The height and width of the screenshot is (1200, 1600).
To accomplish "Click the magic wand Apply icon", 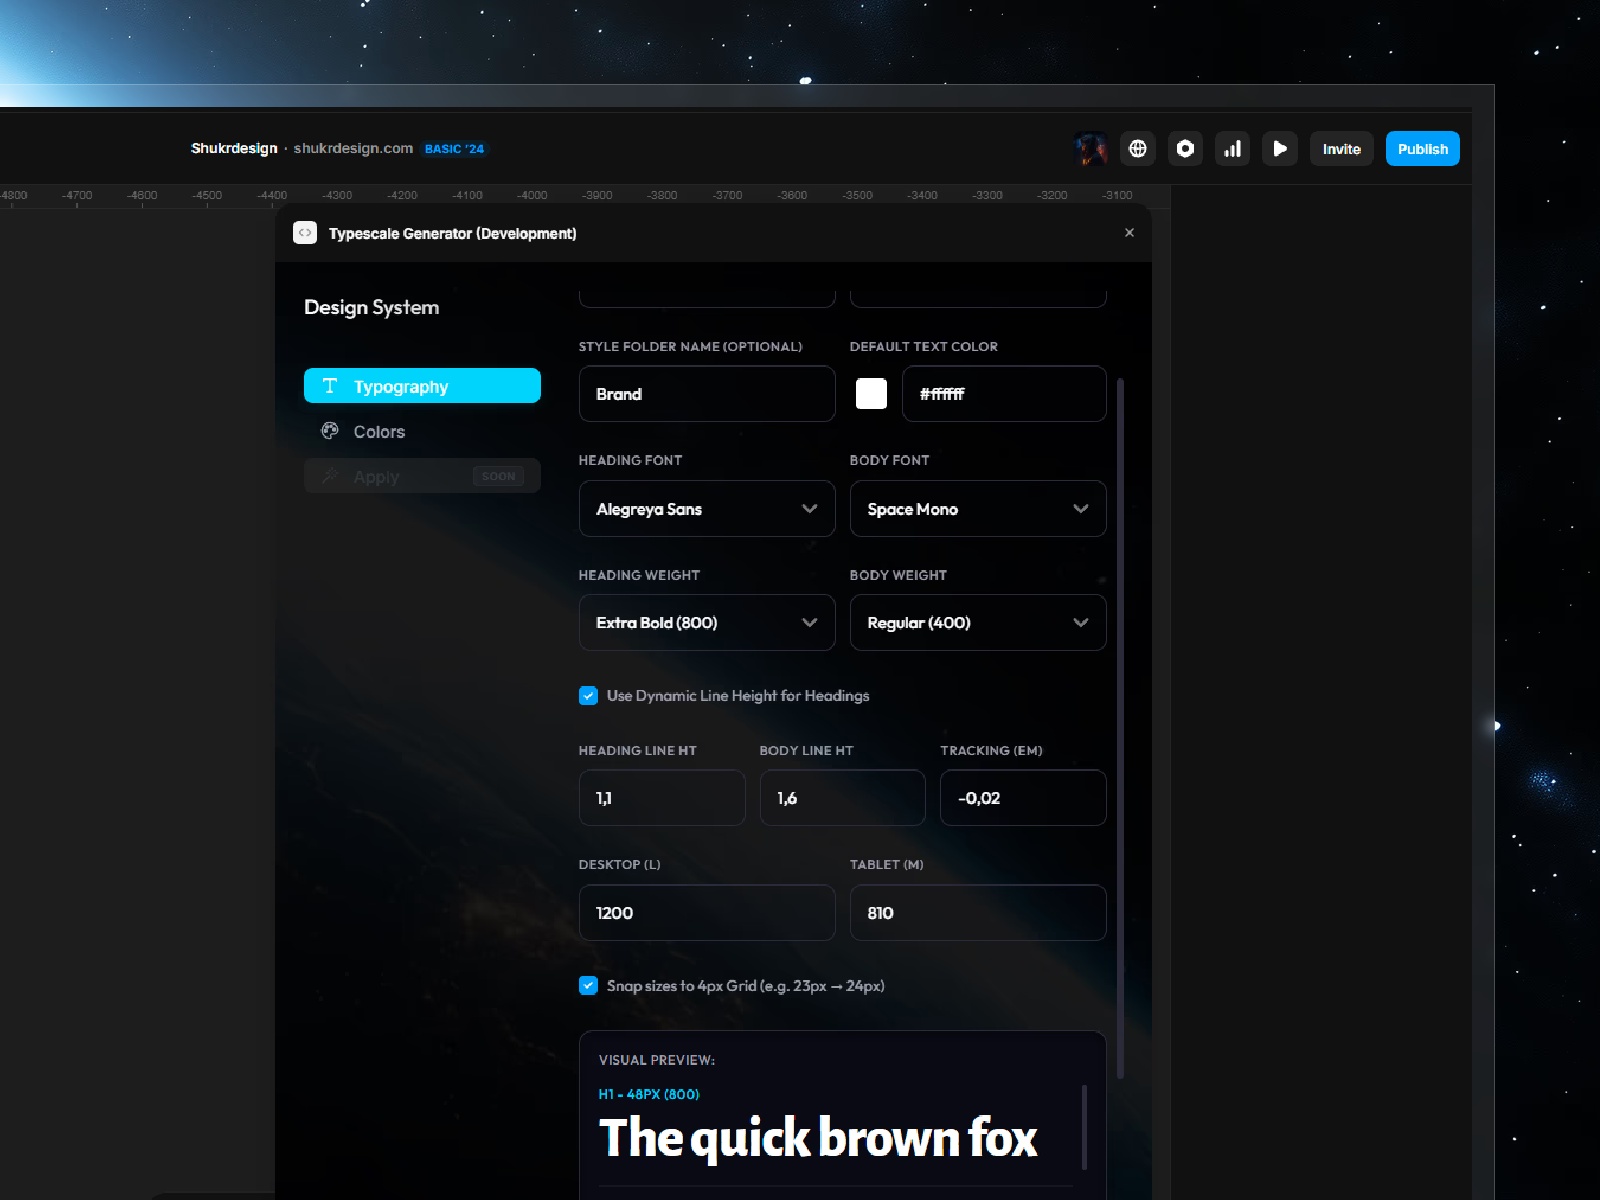I will coord(330,476).
